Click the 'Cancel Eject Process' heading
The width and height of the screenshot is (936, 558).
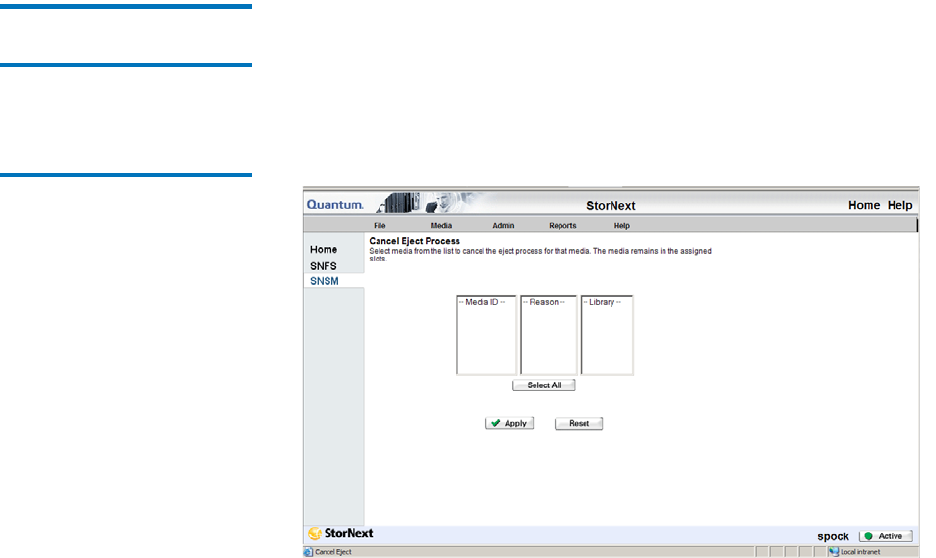[414, 241]
